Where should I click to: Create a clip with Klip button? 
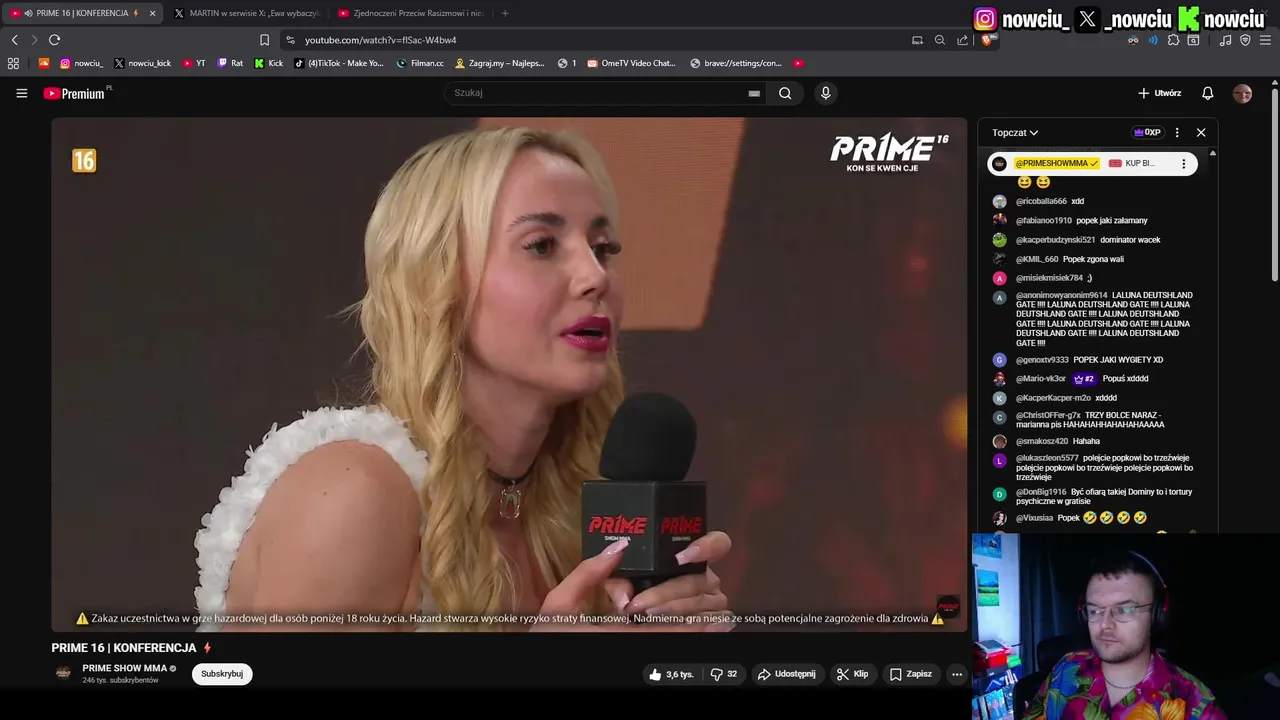point(852,674)
